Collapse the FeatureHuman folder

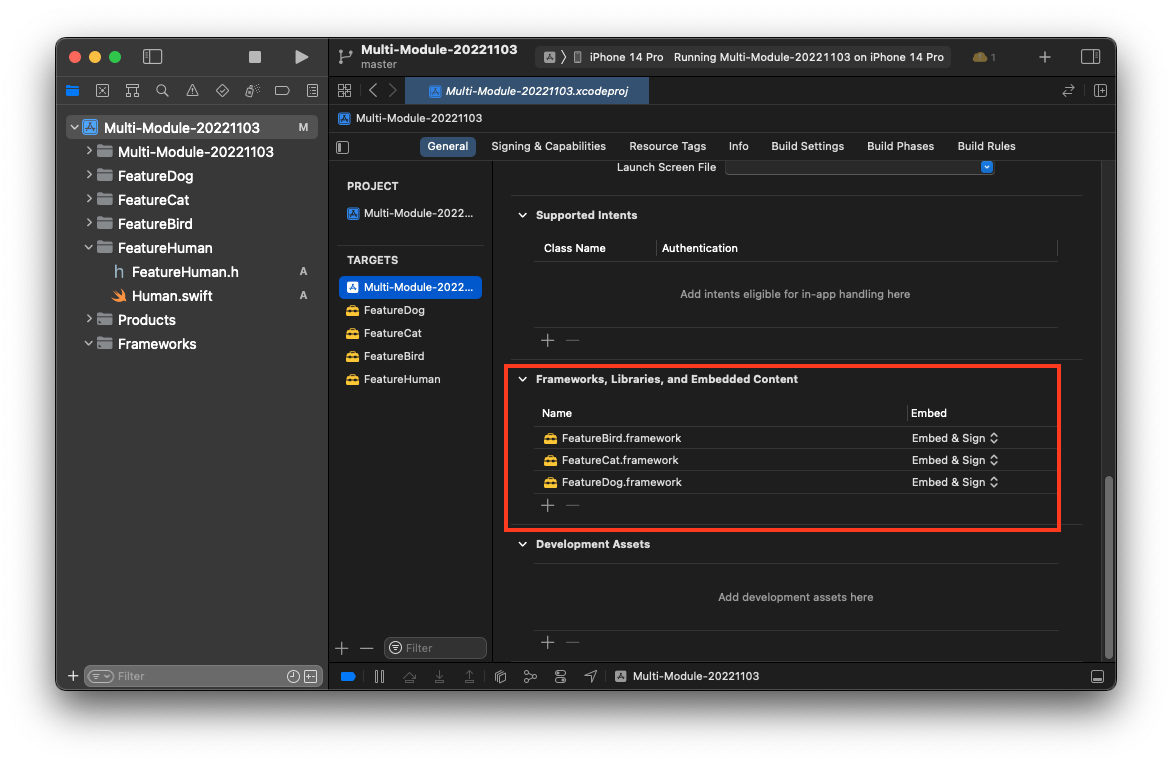tap(89, 247)
